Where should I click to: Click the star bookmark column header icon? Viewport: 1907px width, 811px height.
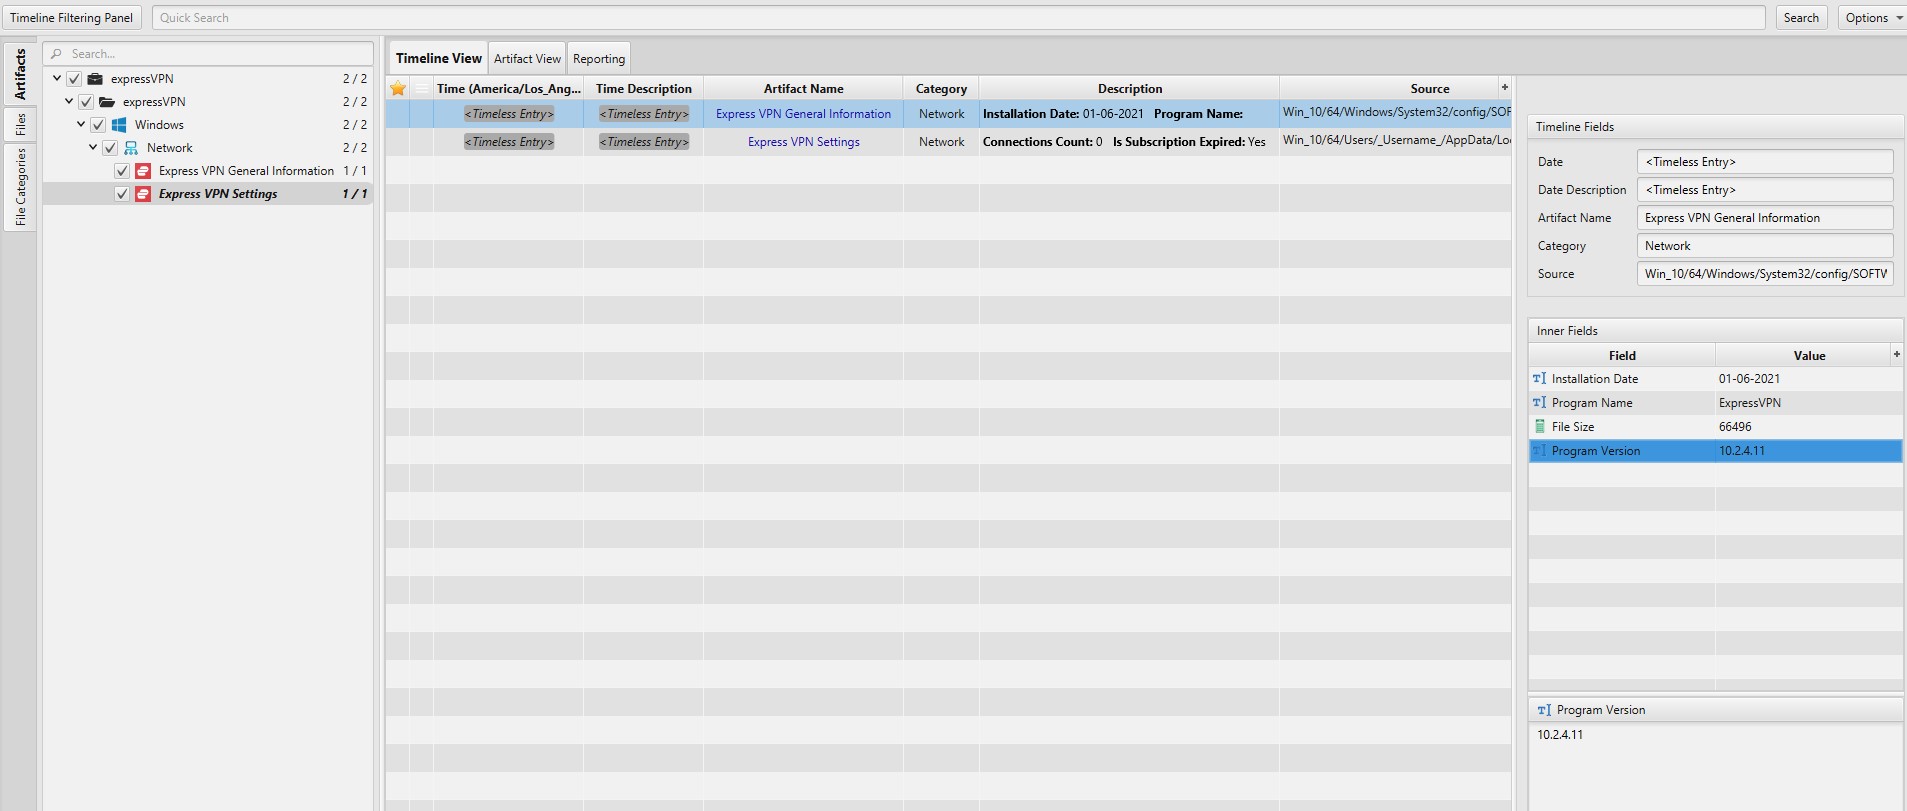point(398,88)
